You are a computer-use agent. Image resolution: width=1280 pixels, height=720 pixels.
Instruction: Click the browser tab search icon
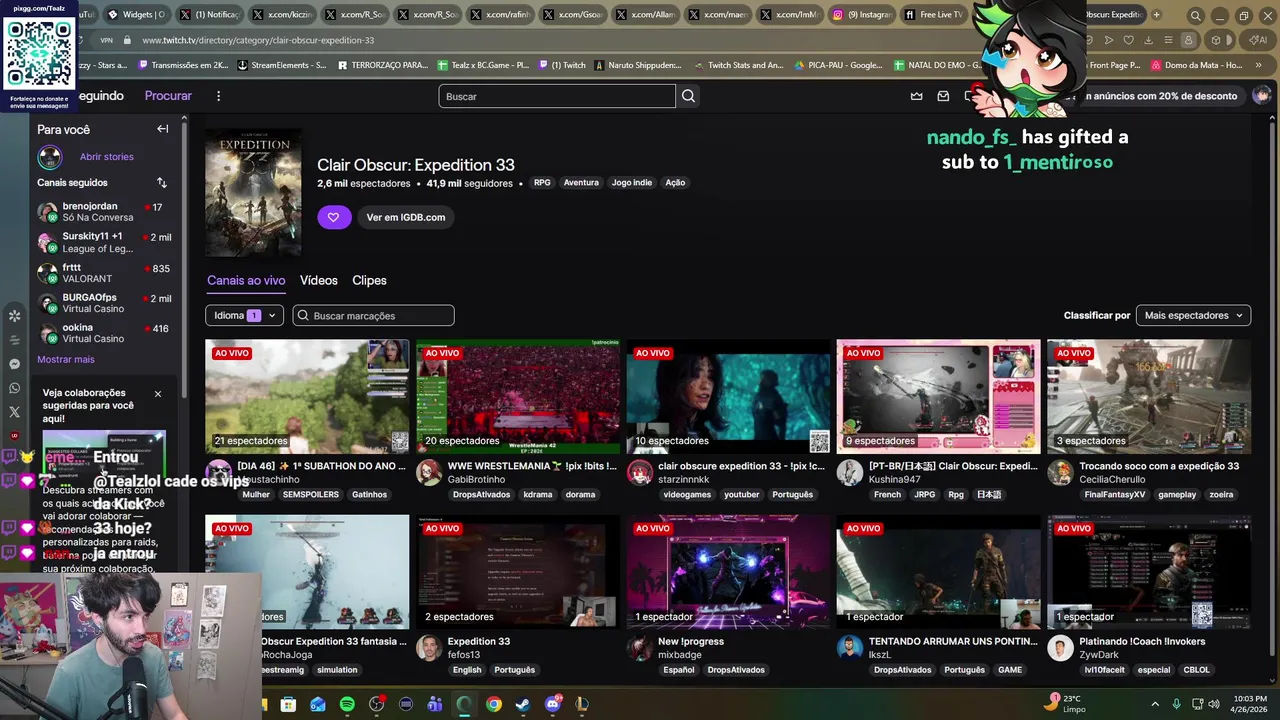1195,15
